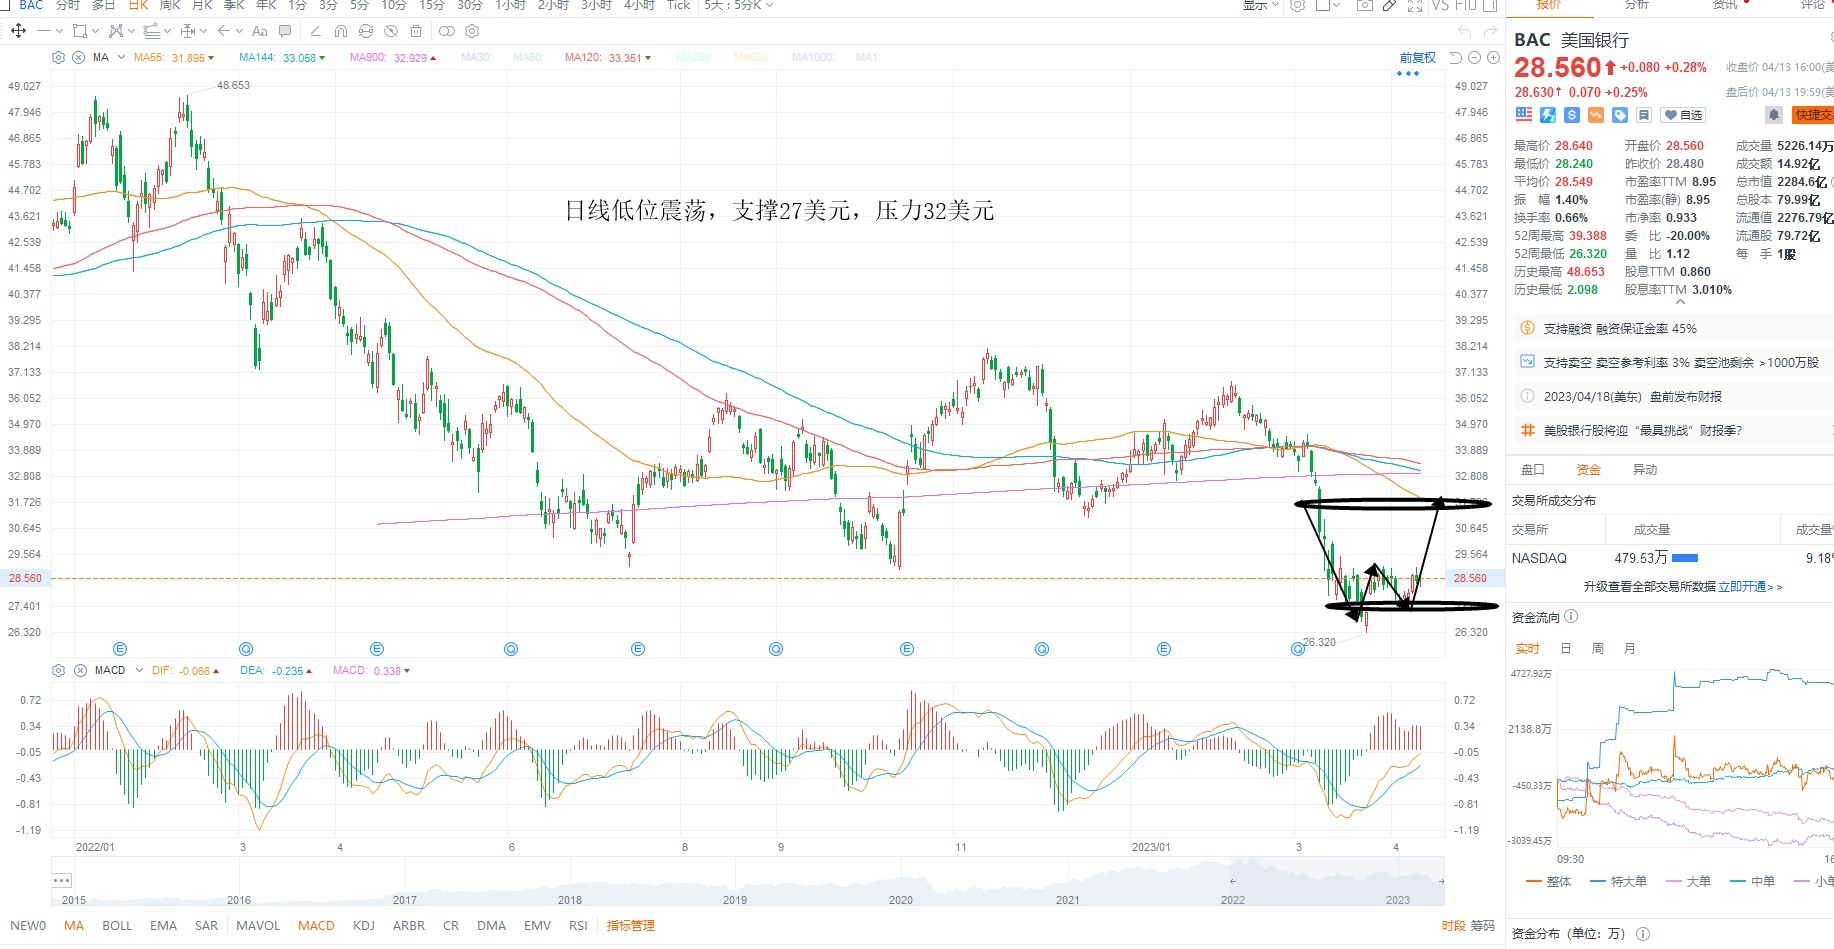Toggle EMA overlay indicator
This screenshot has width=1834, height=949.
pyautogui.click(x=163, y=925)
